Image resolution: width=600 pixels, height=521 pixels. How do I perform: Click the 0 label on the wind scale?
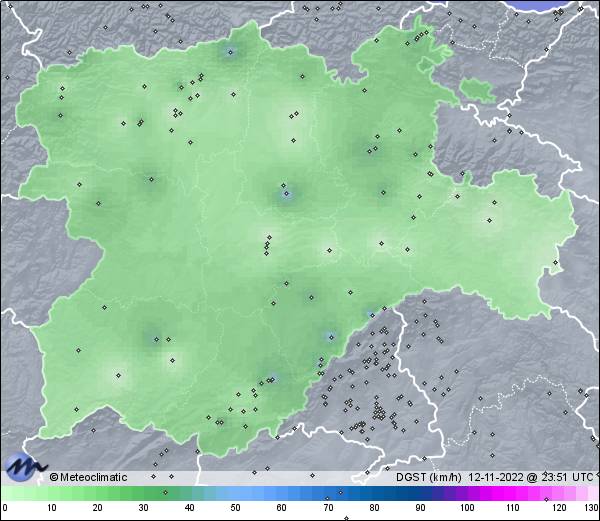[x=5, y=508]
